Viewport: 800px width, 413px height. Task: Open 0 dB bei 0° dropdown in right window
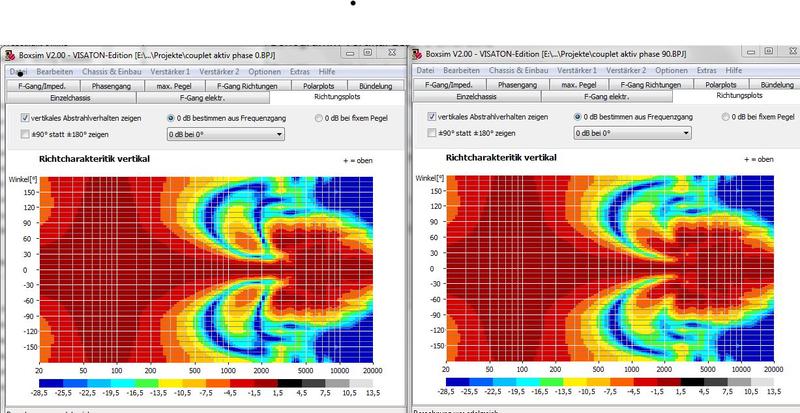click(633, 133)
